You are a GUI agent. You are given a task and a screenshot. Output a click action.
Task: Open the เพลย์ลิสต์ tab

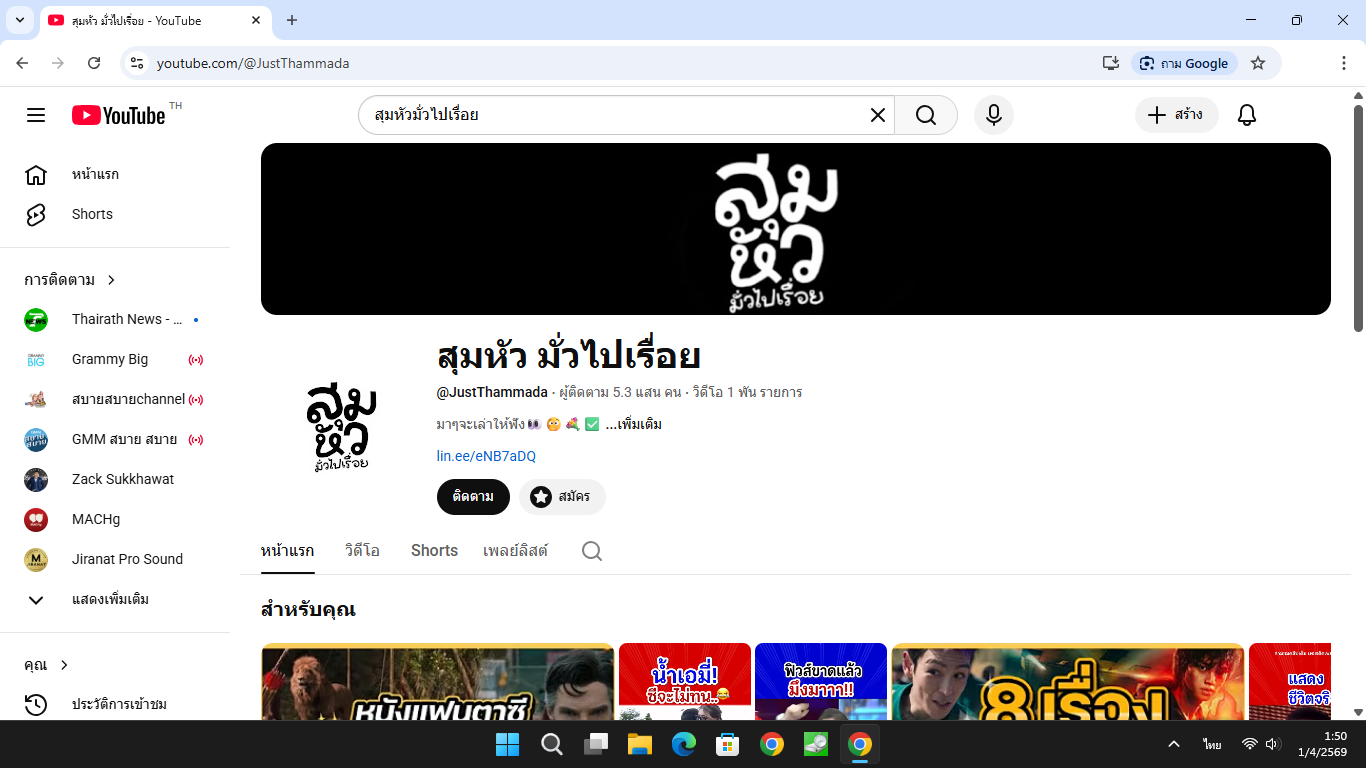tap(515, 551)
